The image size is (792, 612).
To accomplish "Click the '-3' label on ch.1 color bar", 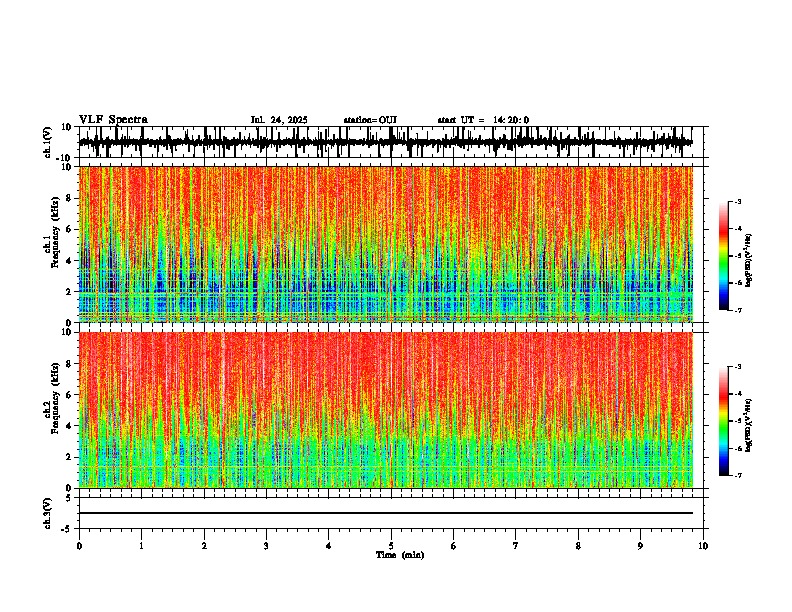I will [x=737, y=201].
